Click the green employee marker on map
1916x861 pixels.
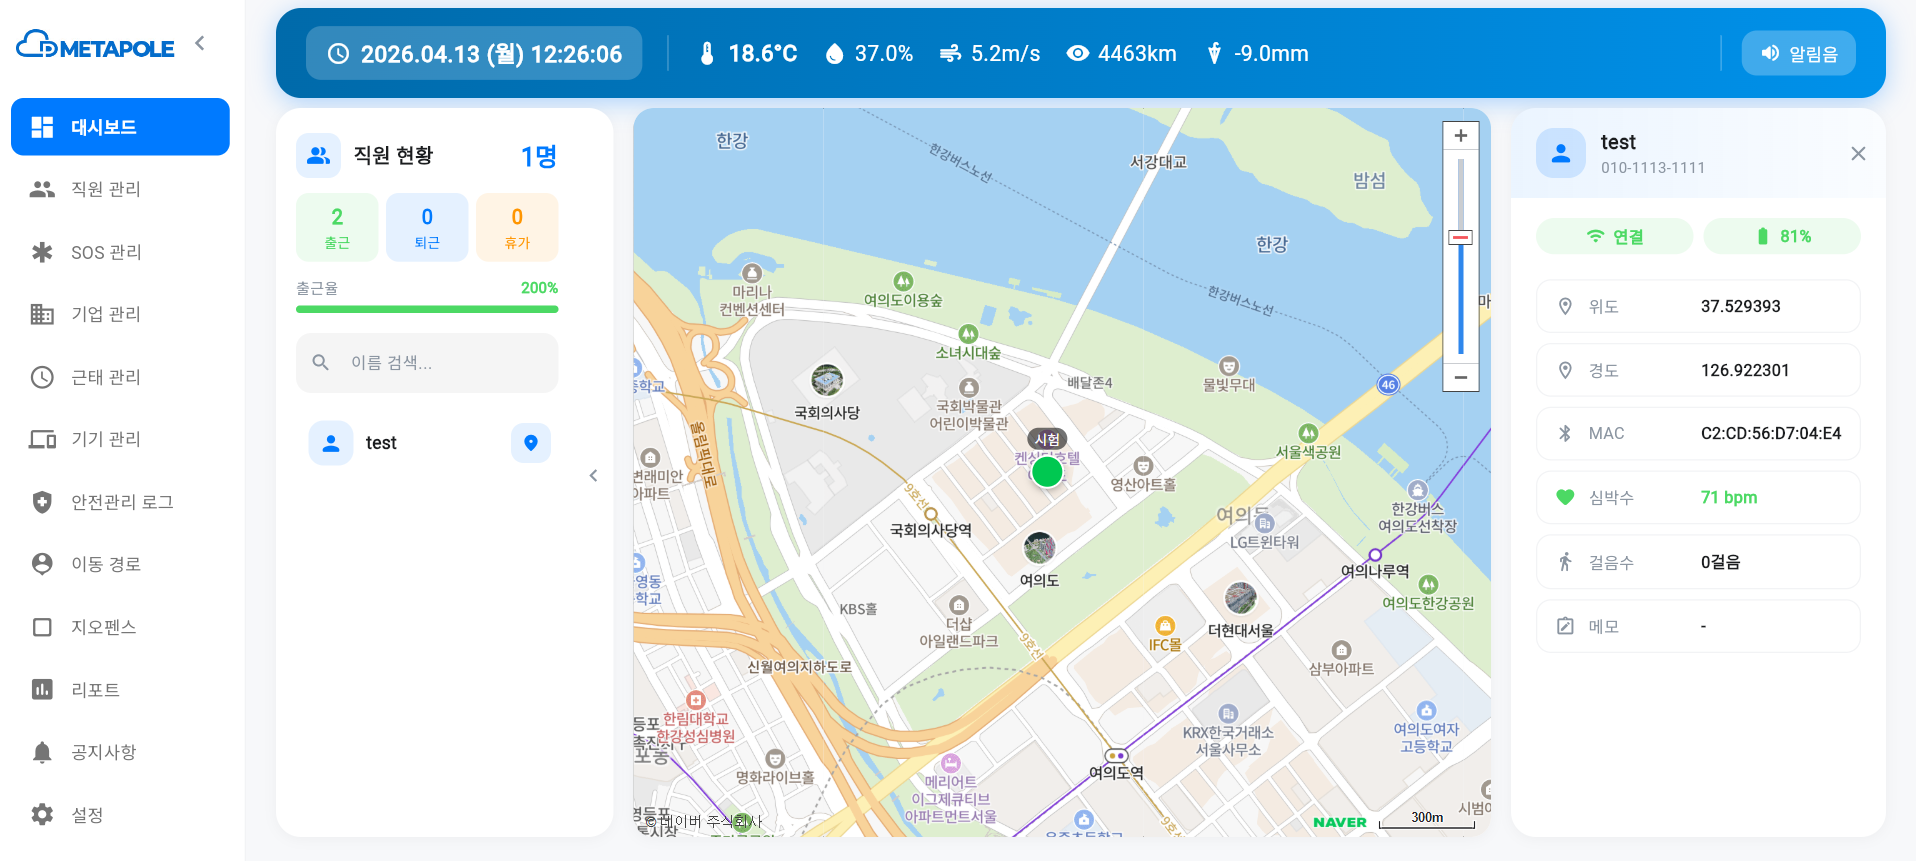[1047, 471]
